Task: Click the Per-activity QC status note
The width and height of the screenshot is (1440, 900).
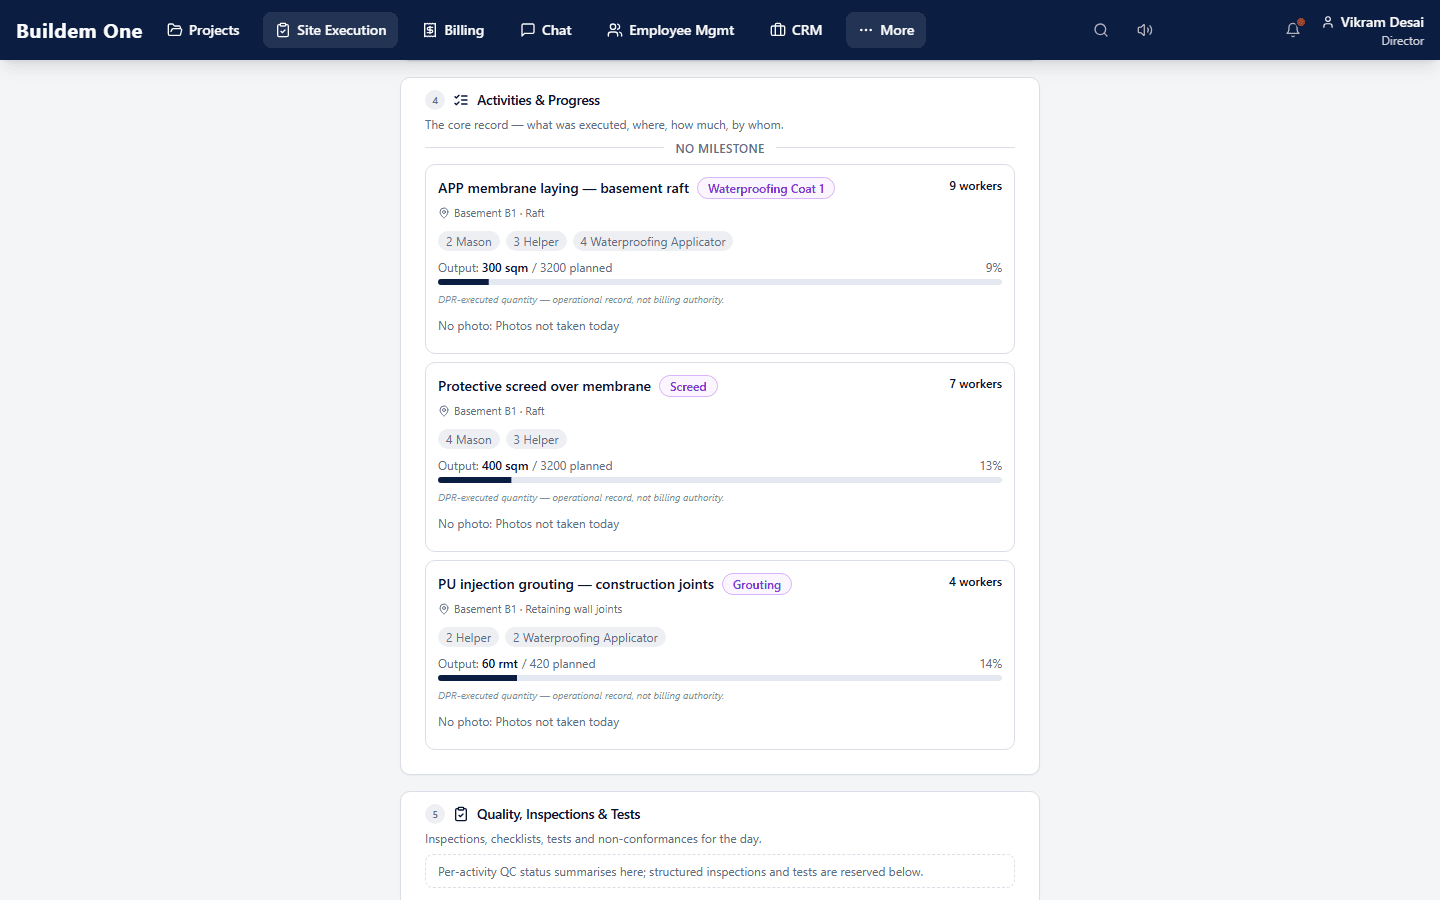Action: pos(720,872)
